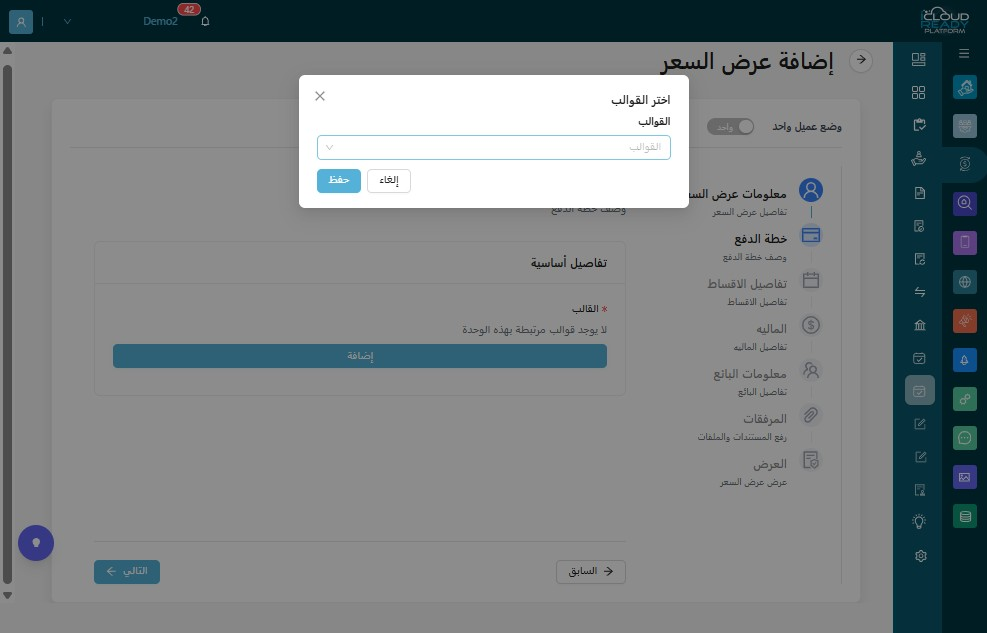Open the four-squares grid sidebar icon

[x=919, y=92]
